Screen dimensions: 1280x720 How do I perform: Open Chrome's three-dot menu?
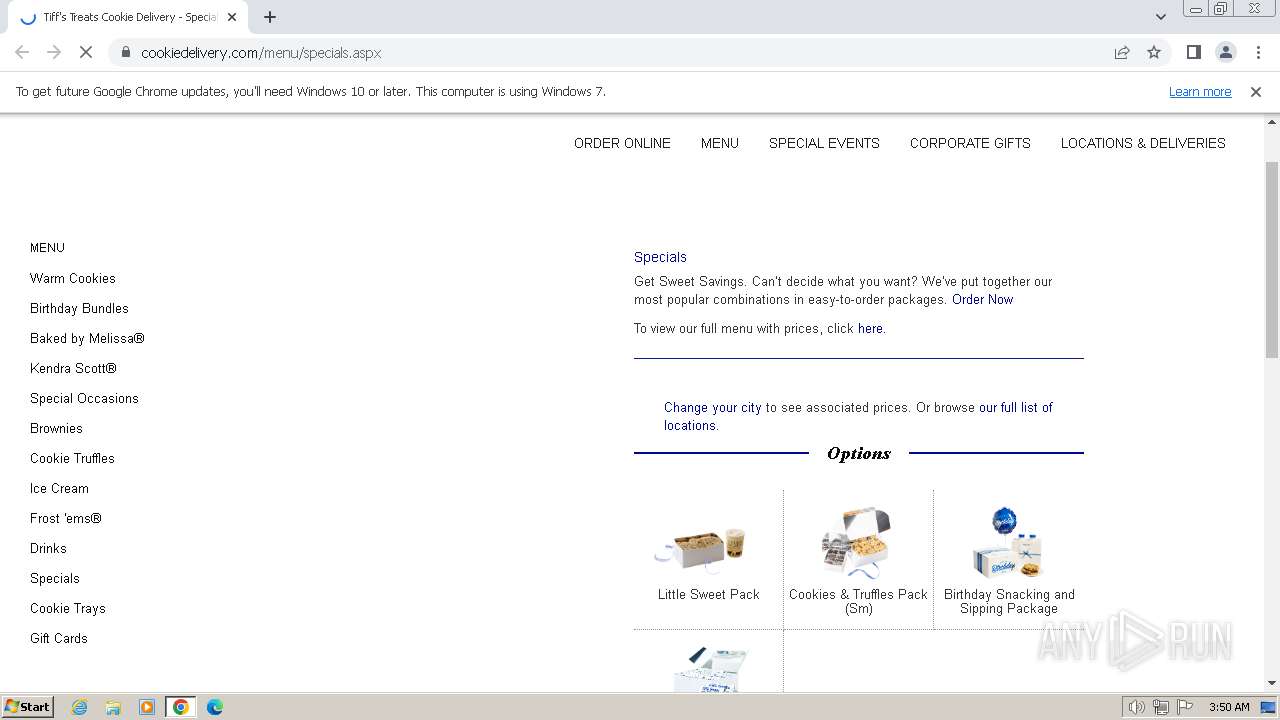[1258, 53]
